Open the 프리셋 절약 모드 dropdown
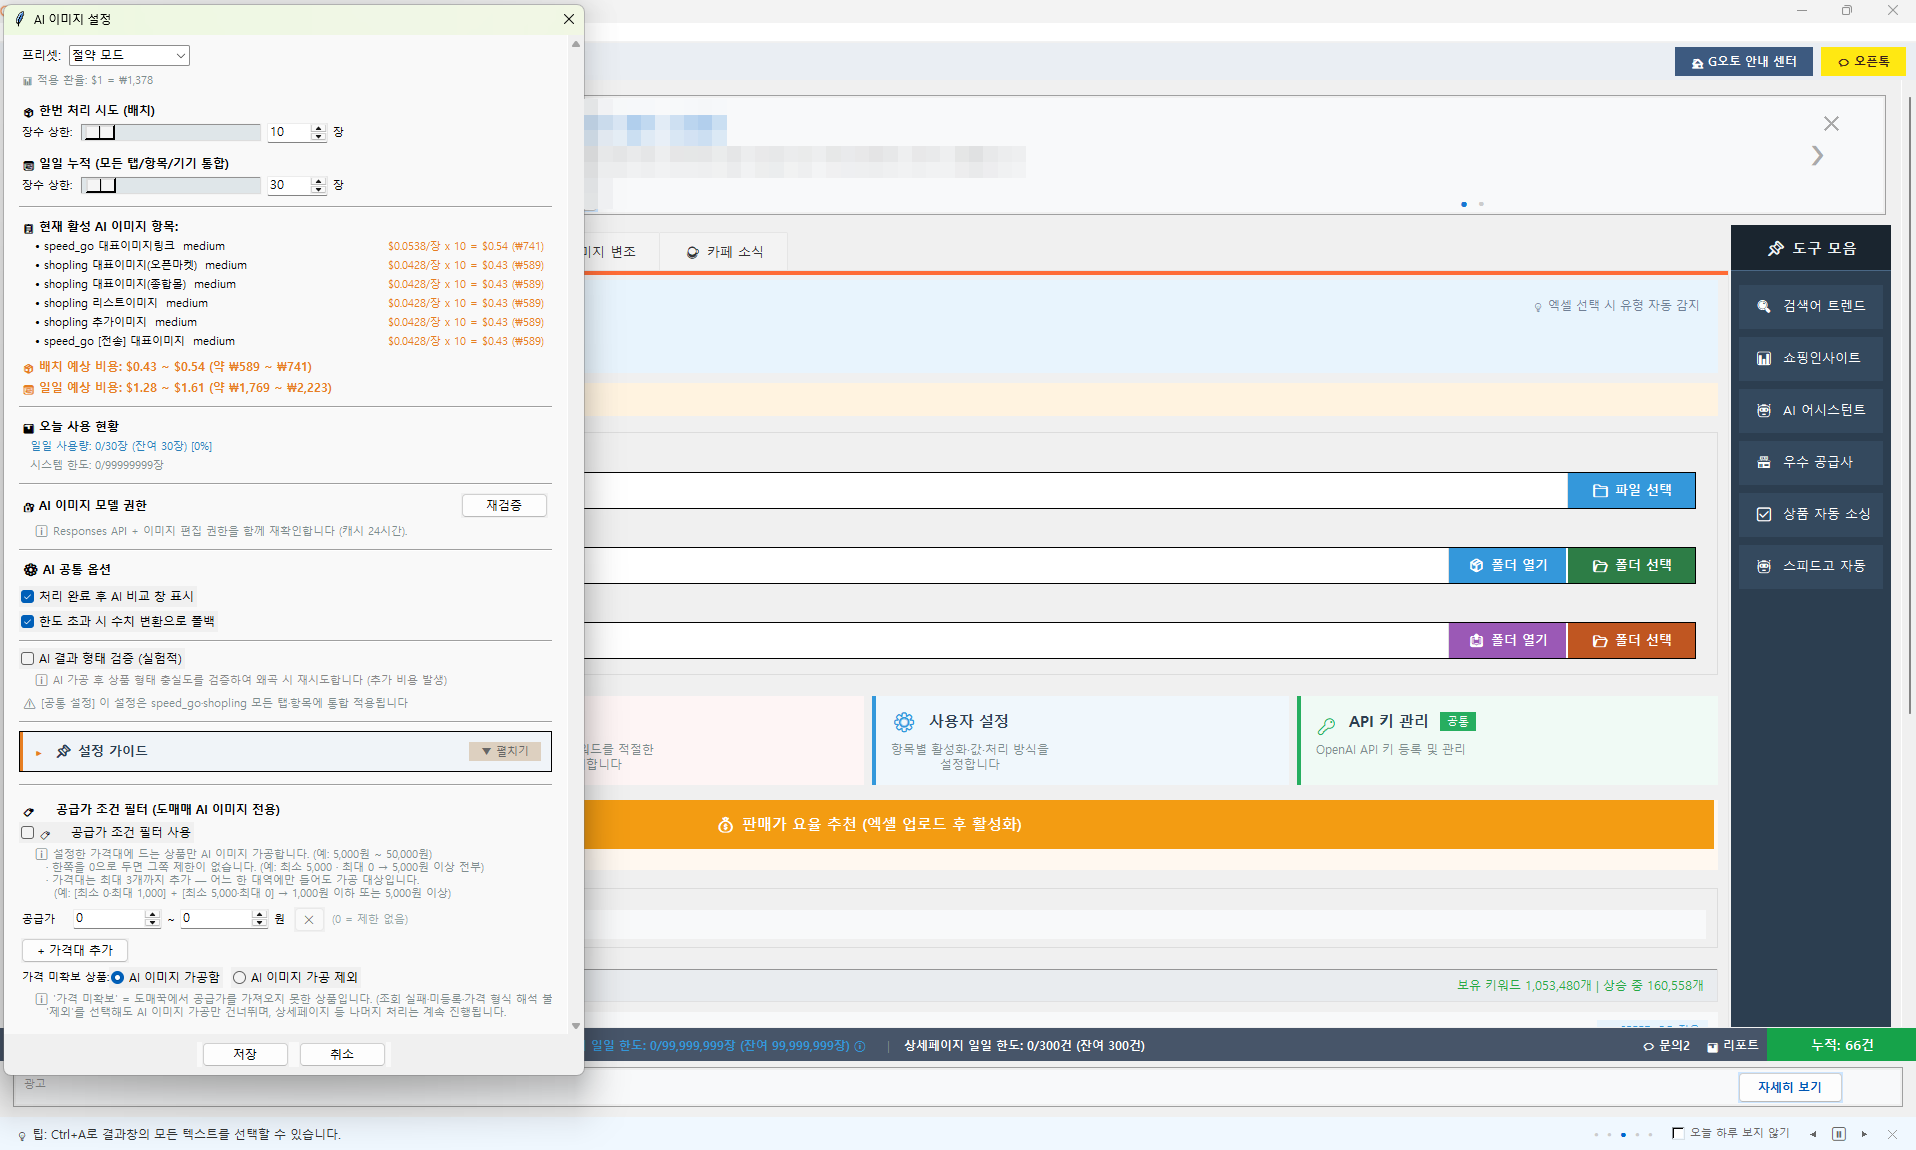 pos(129,55)
